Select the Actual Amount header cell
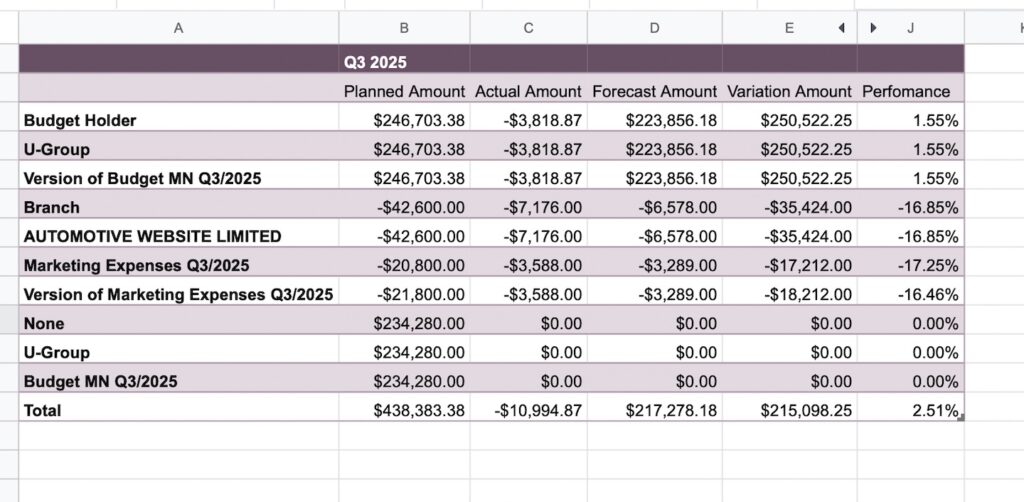 coord(528,91)
